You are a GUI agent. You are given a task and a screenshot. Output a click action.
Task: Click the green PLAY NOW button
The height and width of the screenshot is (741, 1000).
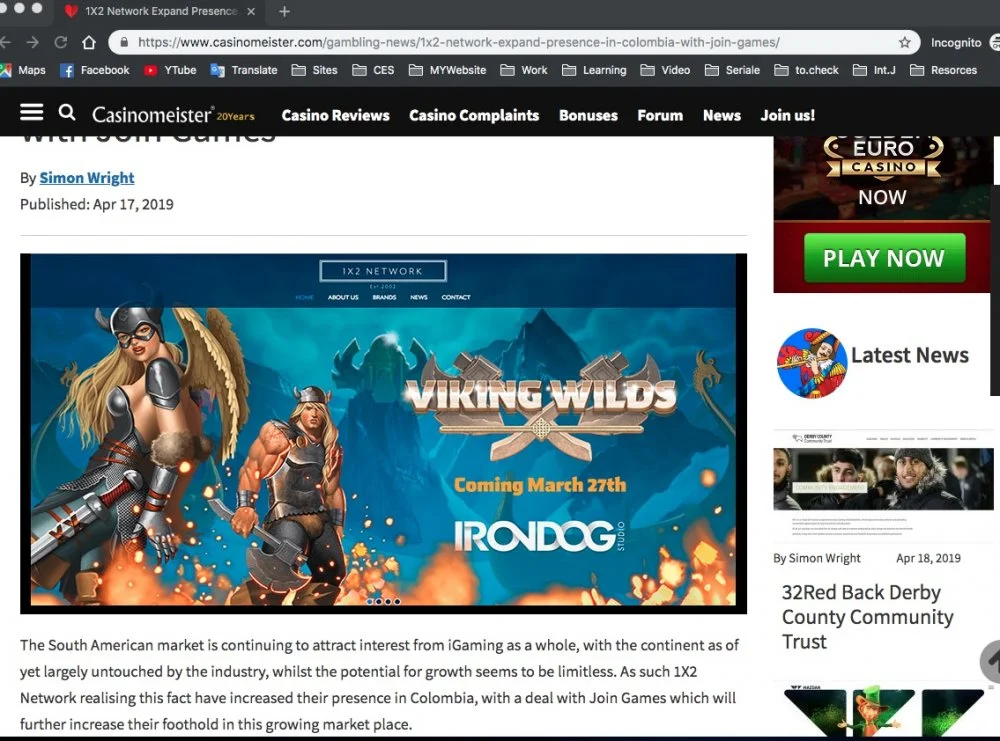tap(884, 258)
